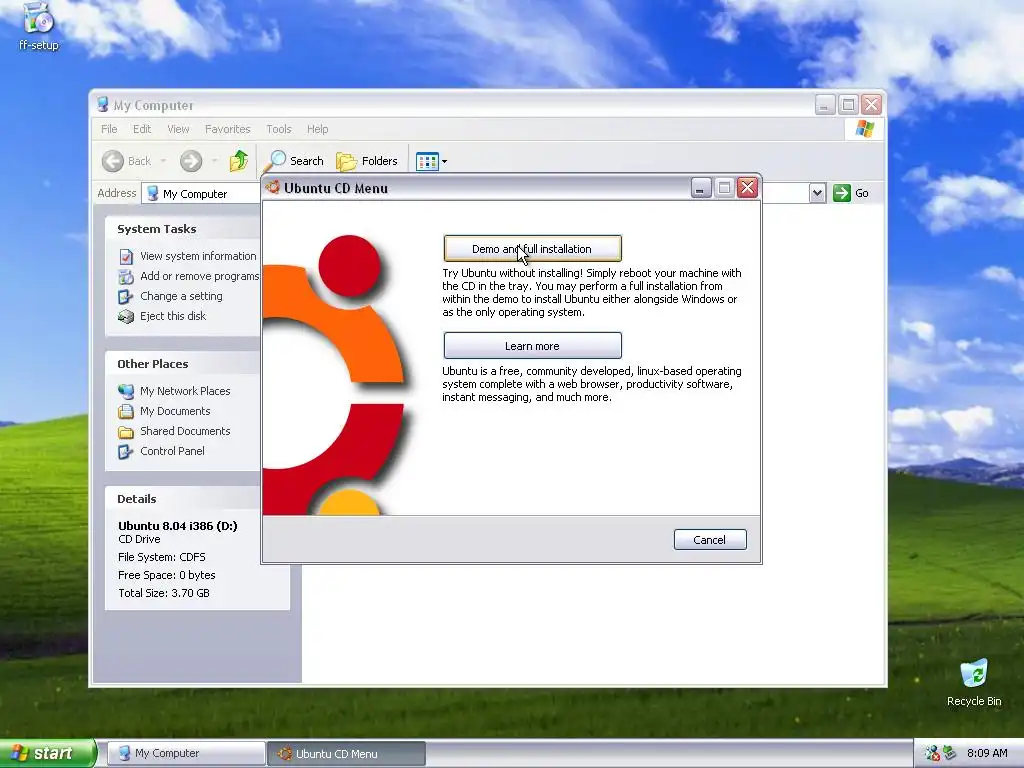Minimize the Ubuntu CD Menu window
The image size is (1024, 768).
[x=701, y=188]
